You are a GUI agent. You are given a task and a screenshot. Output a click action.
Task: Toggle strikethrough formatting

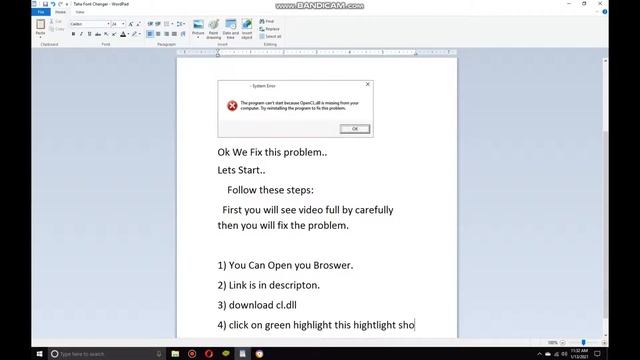(x=98, y=34)
